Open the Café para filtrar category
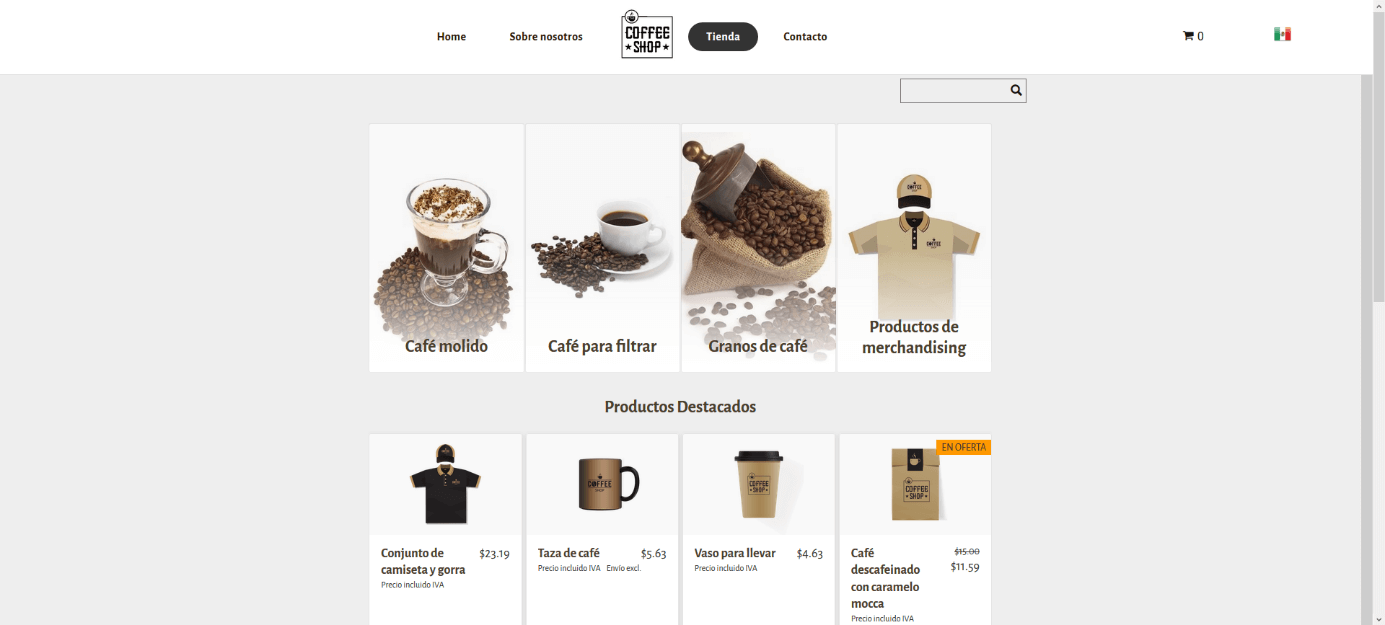This screenshot has width=1385, height=625. coord(602,248)
